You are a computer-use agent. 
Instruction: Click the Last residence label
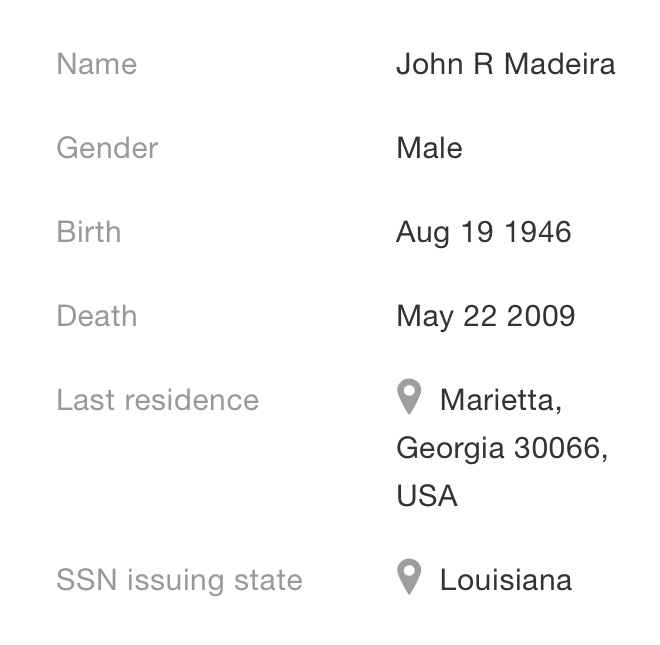(157, 400)
